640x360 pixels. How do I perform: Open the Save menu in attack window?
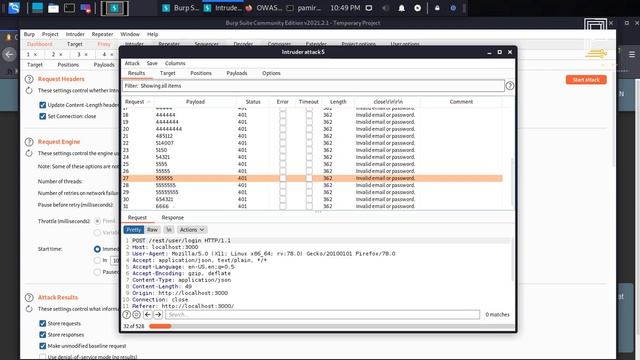pyautogui.click(x=152, y=63)
